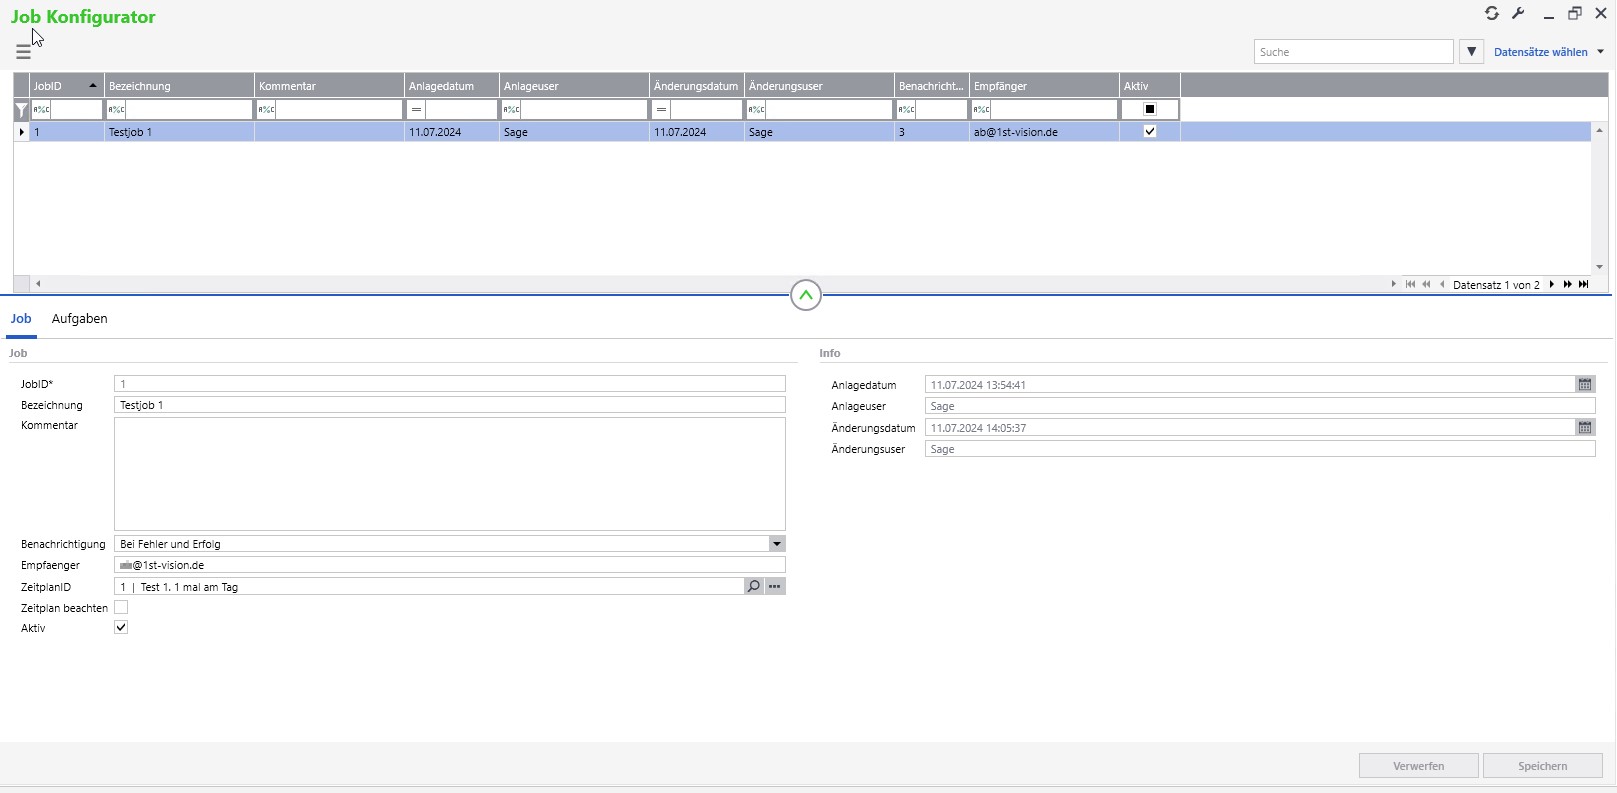The height and width of the screenshot is (793, 1617).
Task: Switch to the Aufgaben tab
Action: click(80, 319)
